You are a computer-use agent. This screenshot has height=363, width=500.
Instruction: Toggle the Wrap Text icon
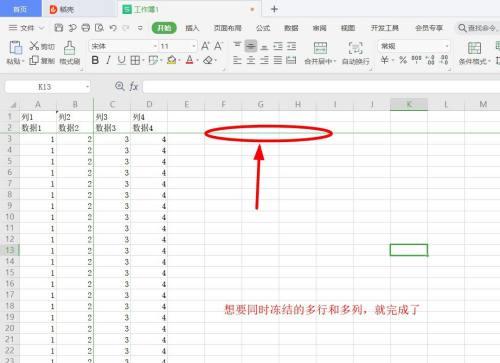point(355,48)
